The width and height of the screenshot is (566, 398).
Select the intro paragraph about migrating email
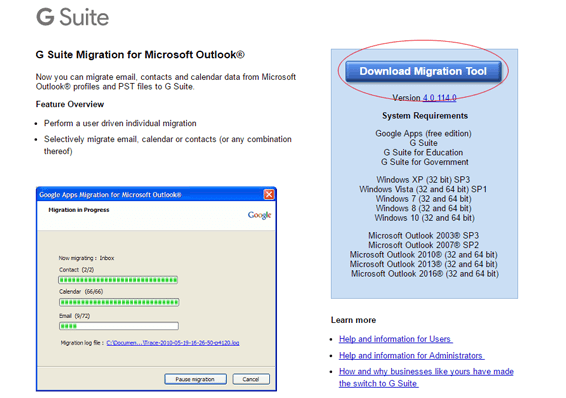[166, 82]
